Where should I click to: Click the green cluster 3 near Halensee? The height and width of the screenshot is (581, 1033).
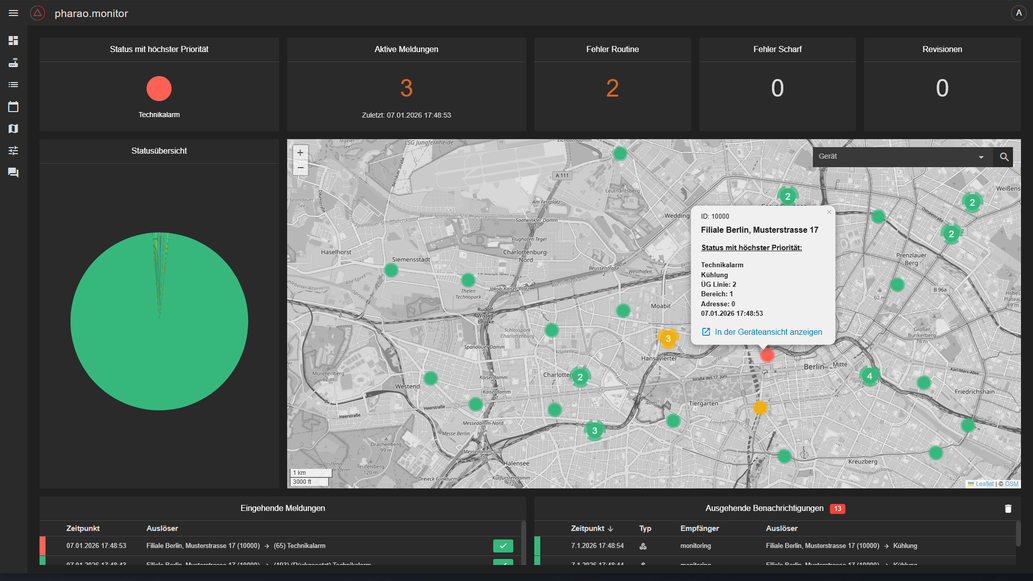[x=594, y=431]
